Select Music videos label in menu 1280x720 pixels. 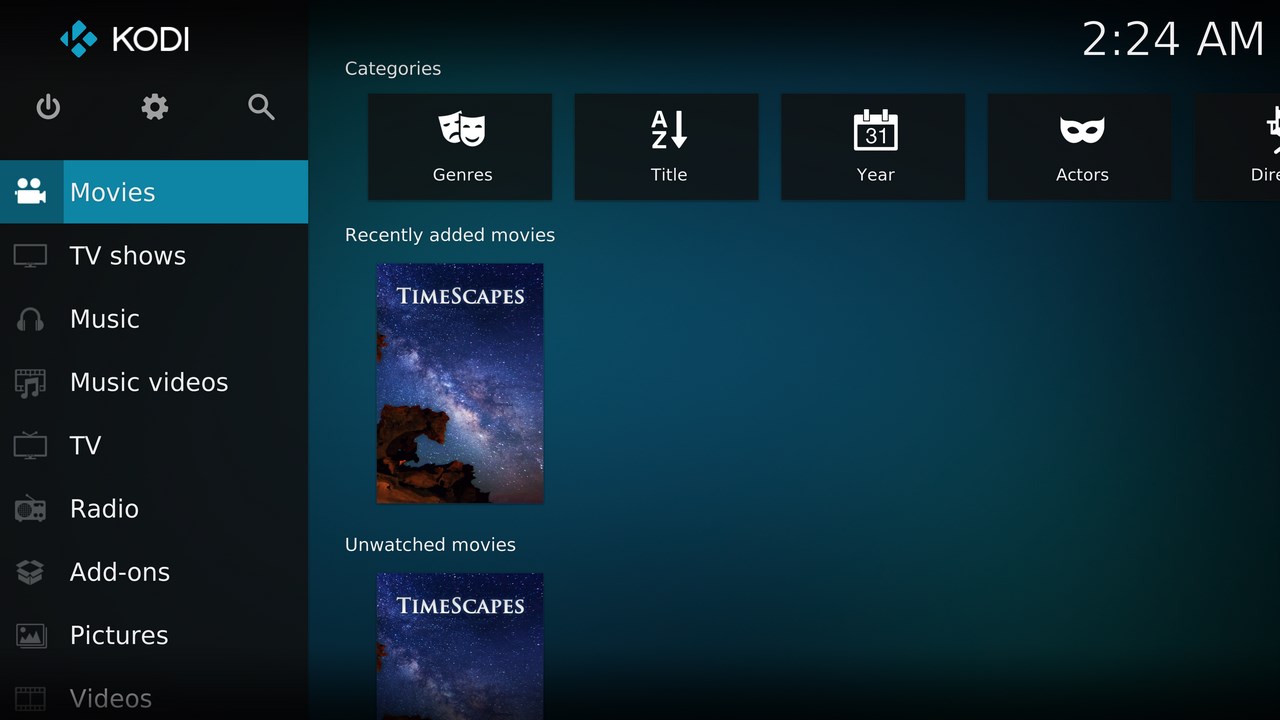tap(149, 382)
